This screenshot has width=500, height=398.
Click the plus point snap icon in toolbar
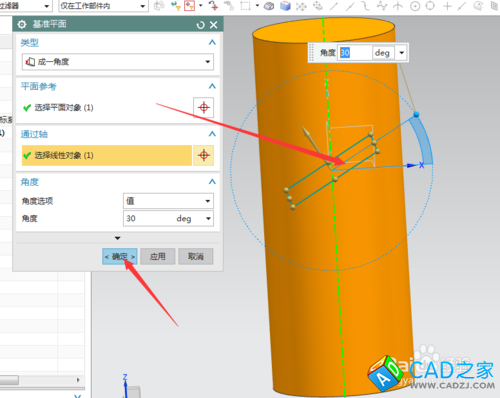pyautogui.click(x=447, y=6)
